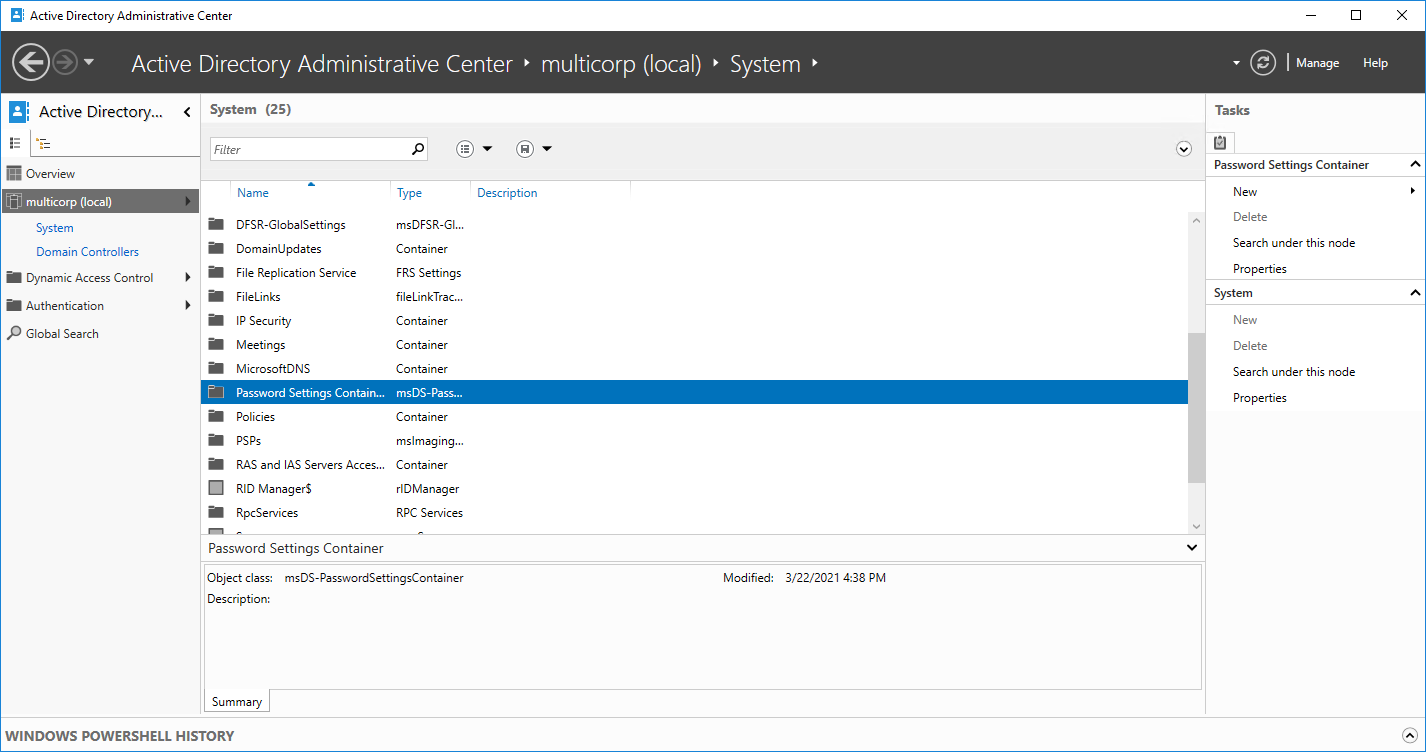
Task: Click the Password Settings Container folder icon
Action: coord(216,393)
